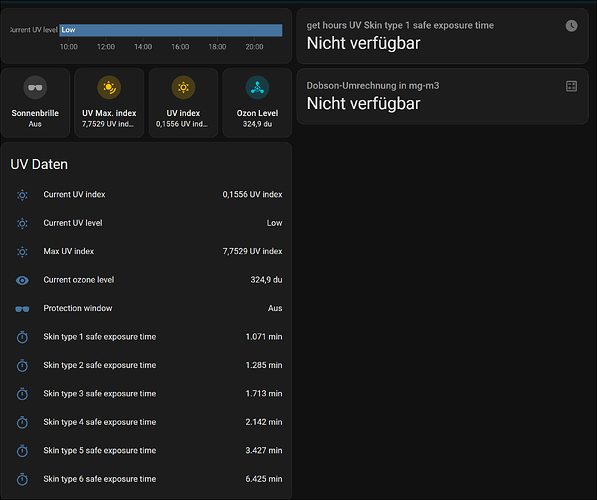Viewport: 597px width, 500px height.
Task: Open Skin type 4 safe exposure time label
Action: tap(100, 422)
